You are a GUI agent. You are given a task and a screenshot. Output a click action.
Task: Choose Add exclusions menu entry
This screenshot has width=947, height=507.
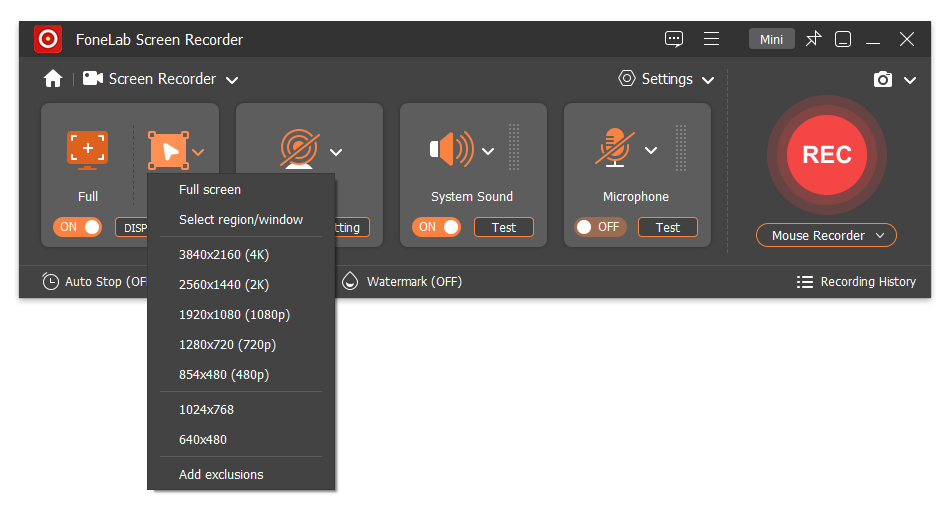[241, 475]
